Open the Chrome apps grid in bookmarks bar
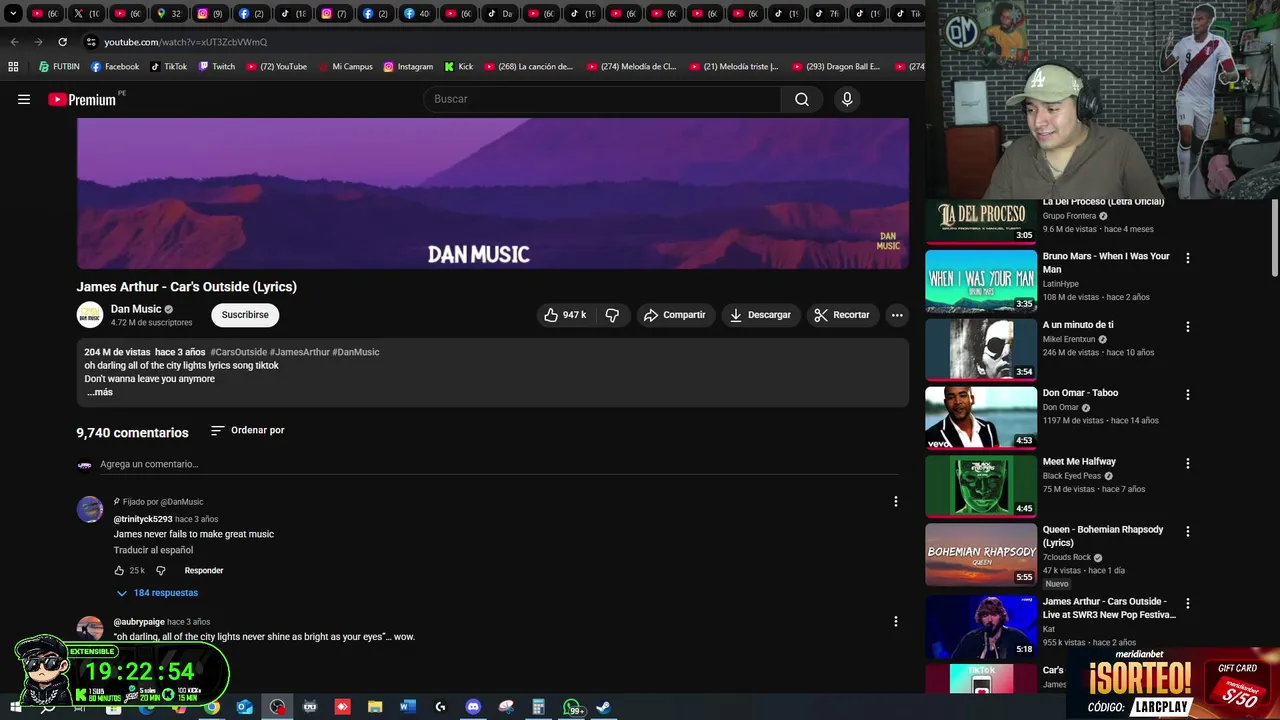This screenshot has width=1280, height=720. 13,67
